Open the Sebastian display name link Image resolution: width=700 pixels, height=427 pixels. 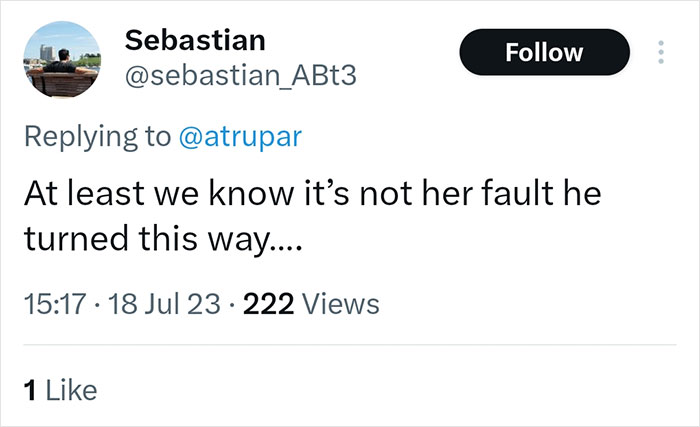point(195,40)
